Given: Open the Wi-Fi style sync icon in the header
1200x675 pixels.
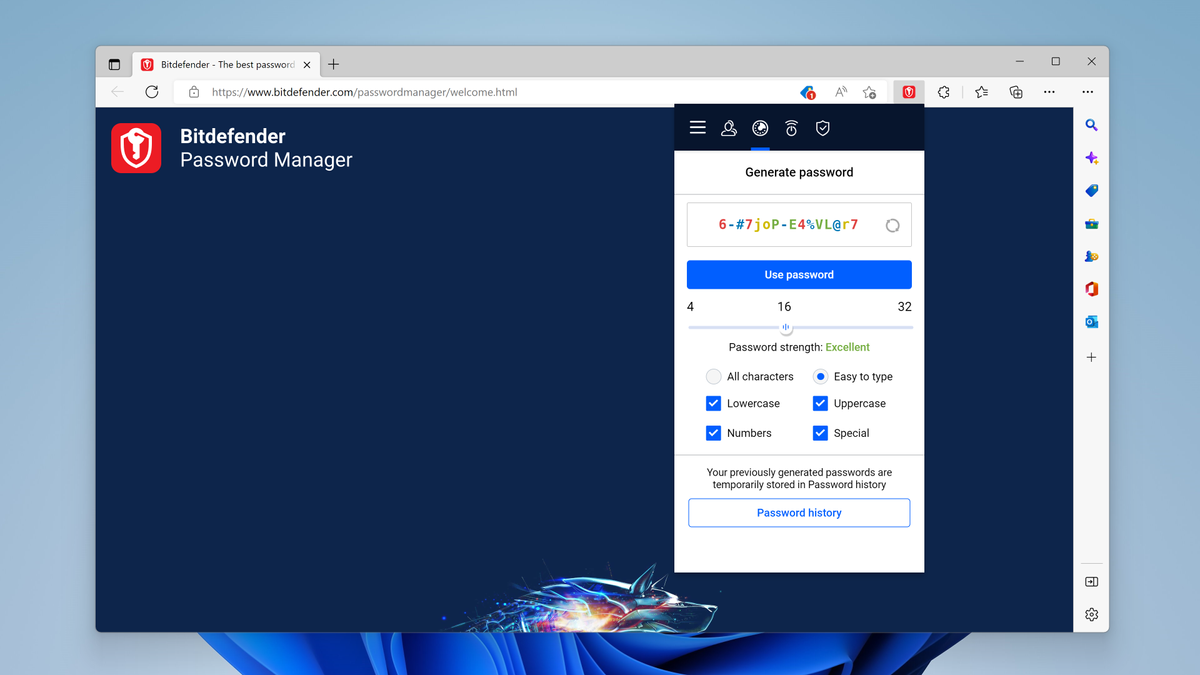Looking at the screenshot, I should pos(791,128).
